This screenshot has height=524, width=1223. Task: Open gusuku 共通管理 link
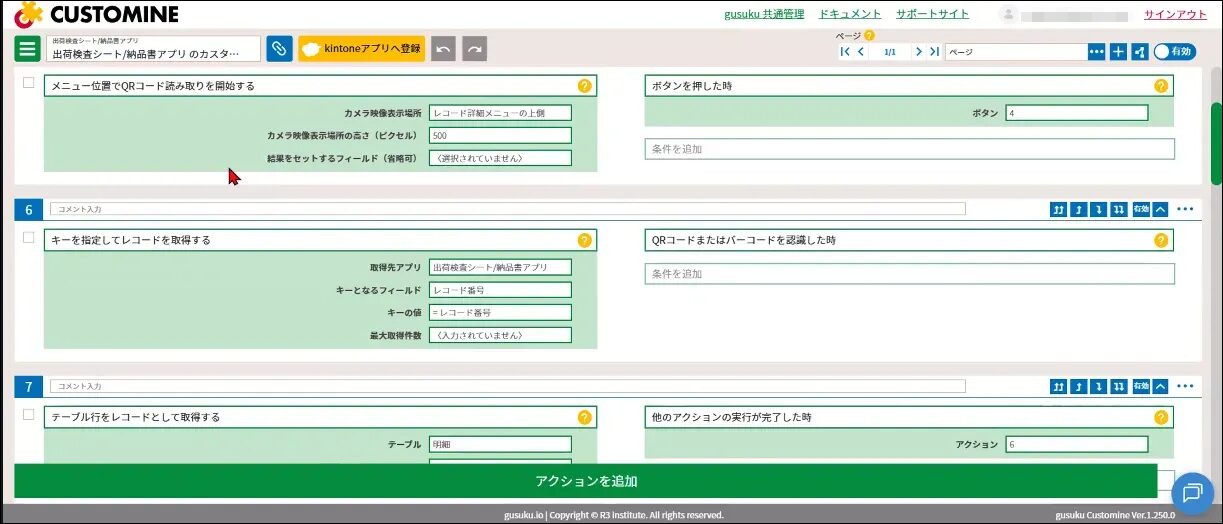[764, 14]
